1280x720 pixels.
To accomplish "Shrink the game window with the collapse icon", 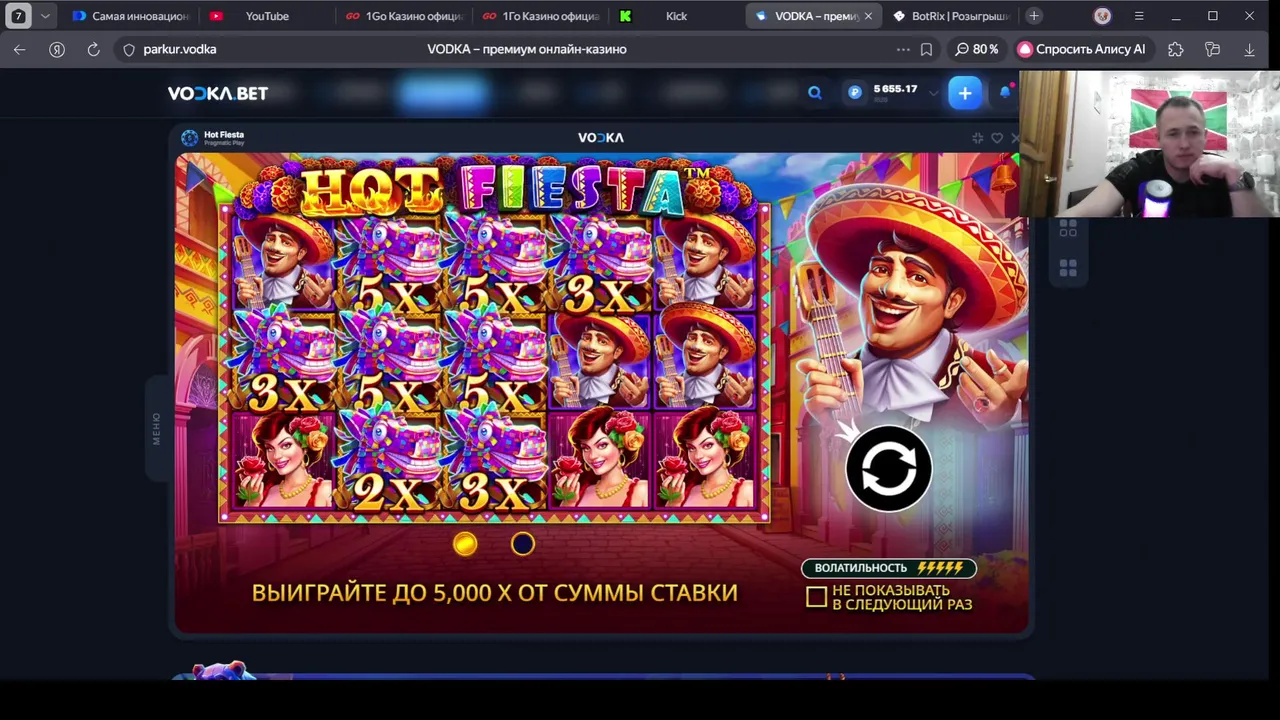I will pos(977,138).
